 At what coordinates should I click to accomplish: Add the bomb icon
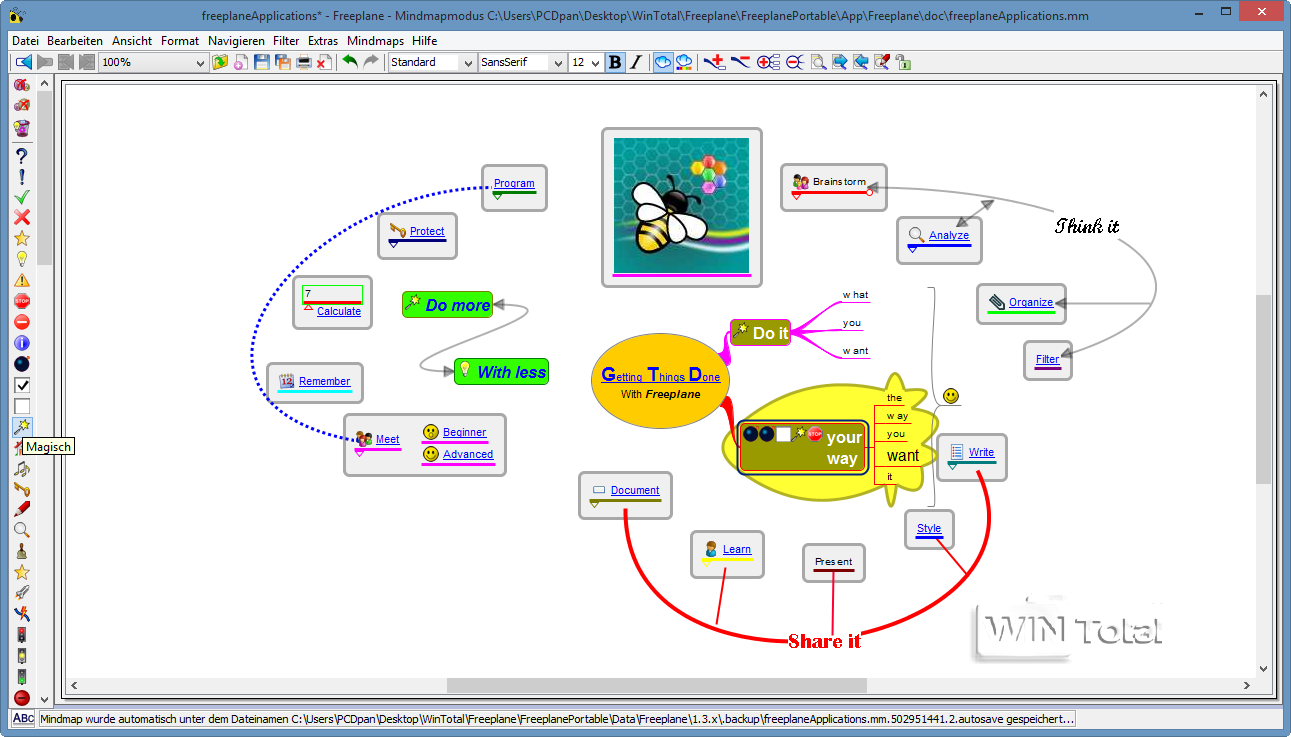point(21,364)
